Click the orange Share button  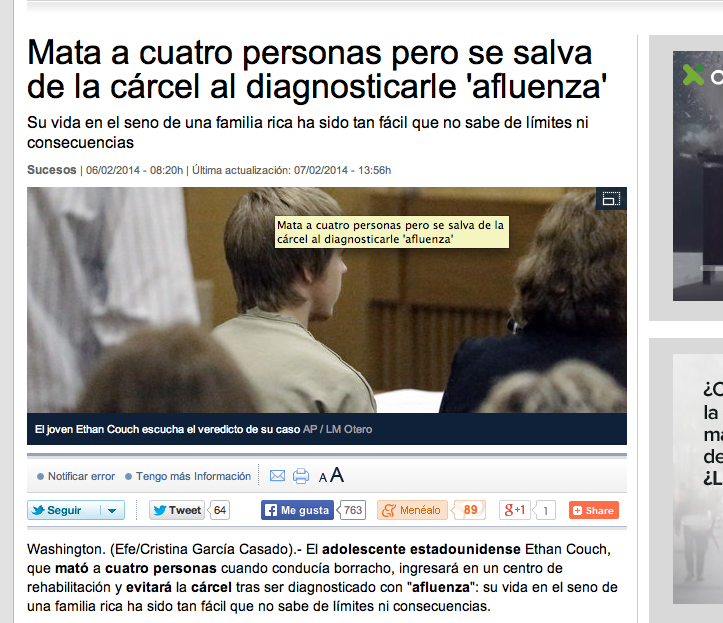(593, 510)
